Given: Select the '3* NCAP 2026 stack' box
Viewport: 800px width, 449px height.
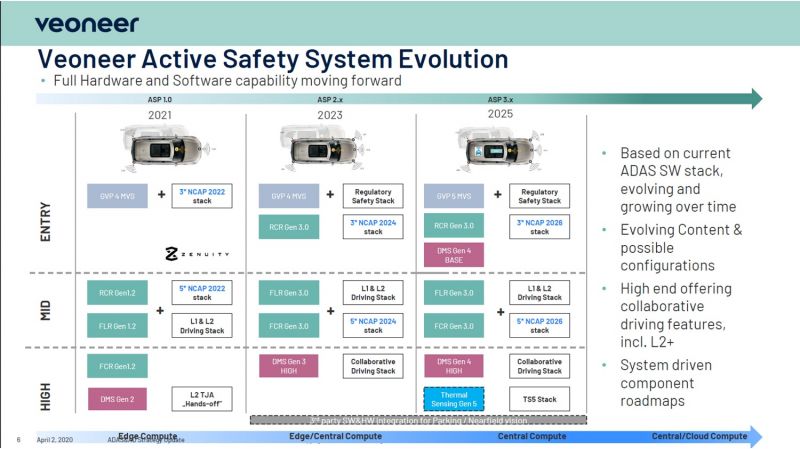Looking at the screenshot, I should [x=539, y=227].
